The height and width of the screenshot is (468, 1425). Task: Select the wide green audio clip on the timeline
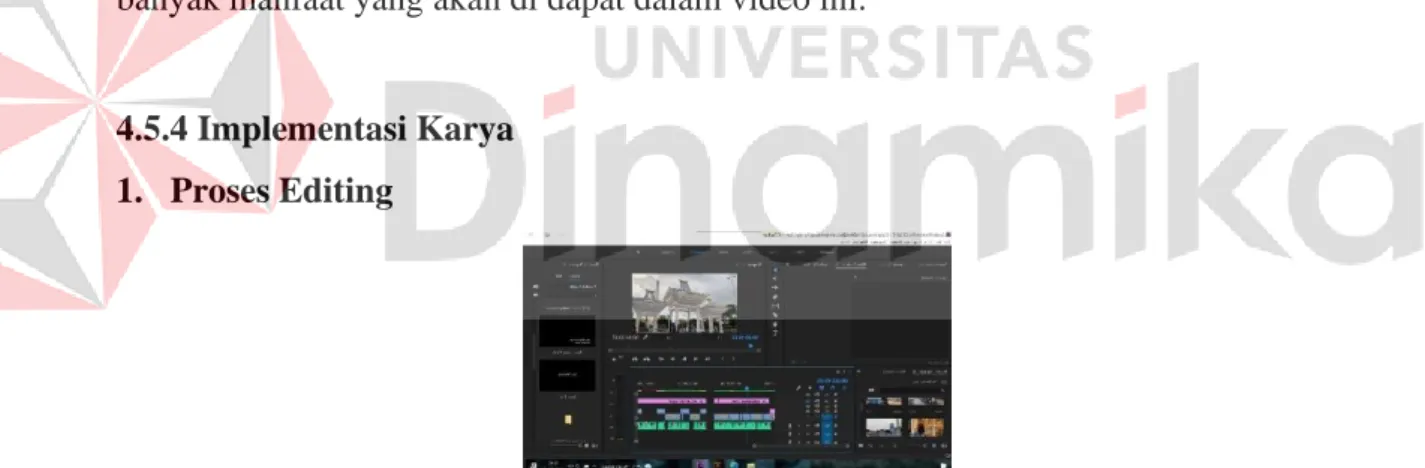(x=743, y=425)
